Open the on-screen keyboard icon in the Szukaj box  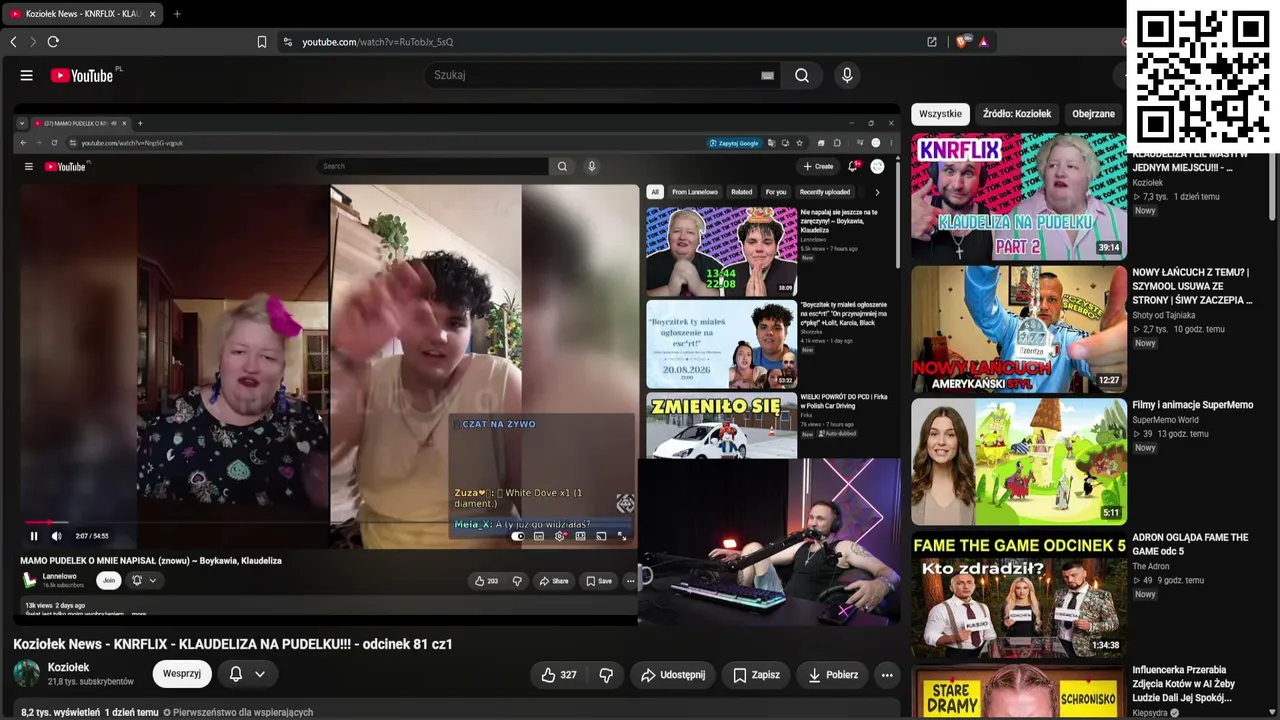[x=767, y=75]
